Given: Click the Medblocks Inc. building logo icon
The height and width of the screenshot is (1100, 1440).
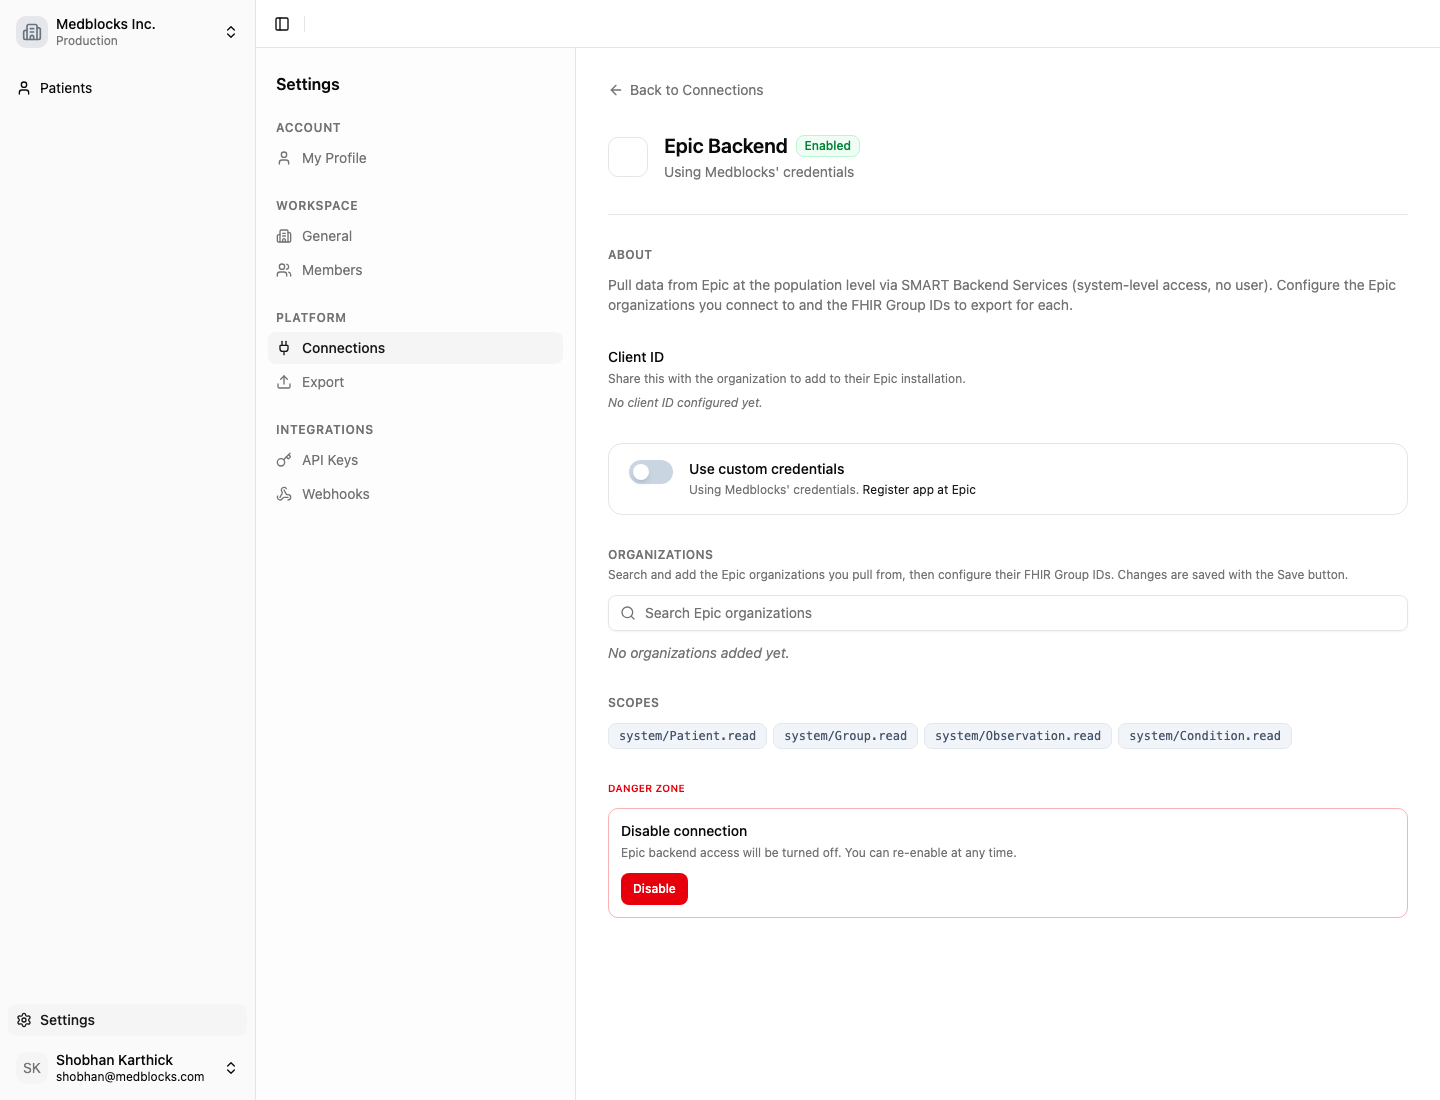Looking at the screenshot, I should pos(32,32).
